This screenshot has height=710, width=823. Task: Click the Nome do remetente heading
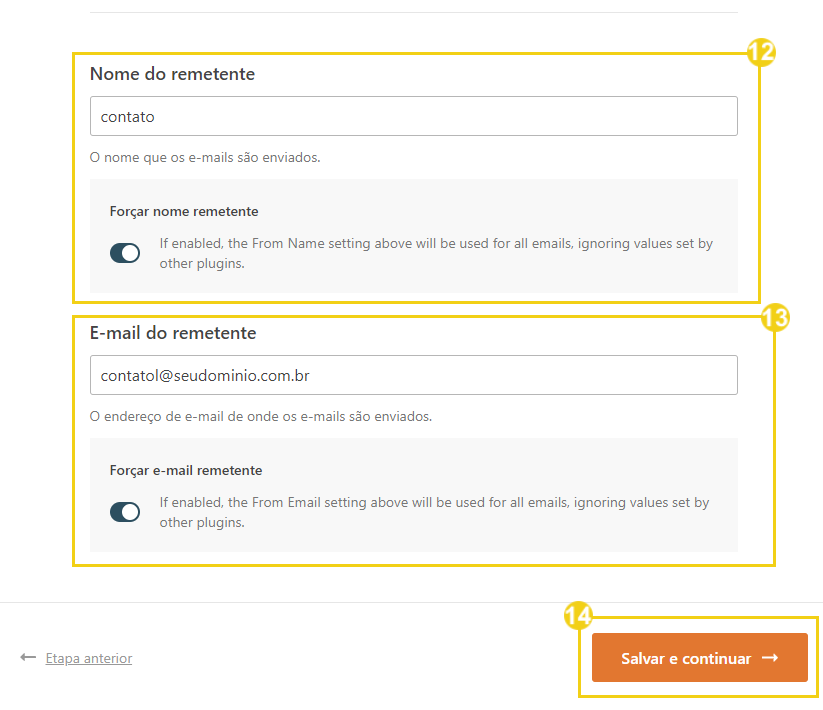[x=172, y=74]
